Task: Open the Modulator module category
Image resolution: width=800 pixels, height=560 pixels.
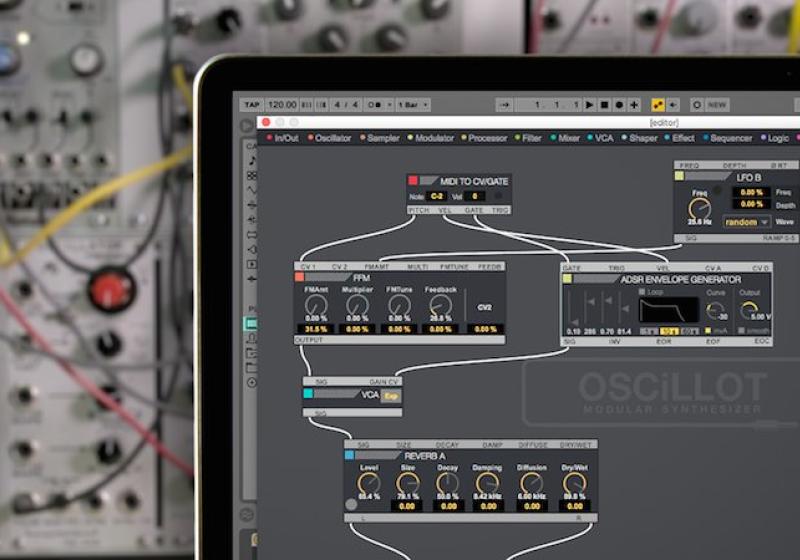Action: (431, 138)
